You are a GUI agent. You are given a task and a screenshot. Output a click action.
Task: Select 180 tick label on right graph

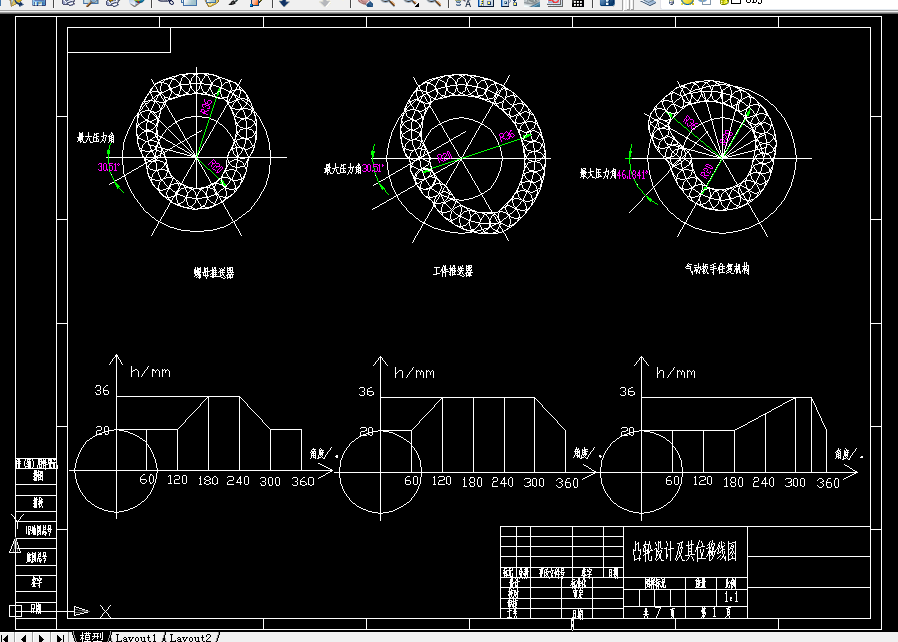tap(733, 482)
